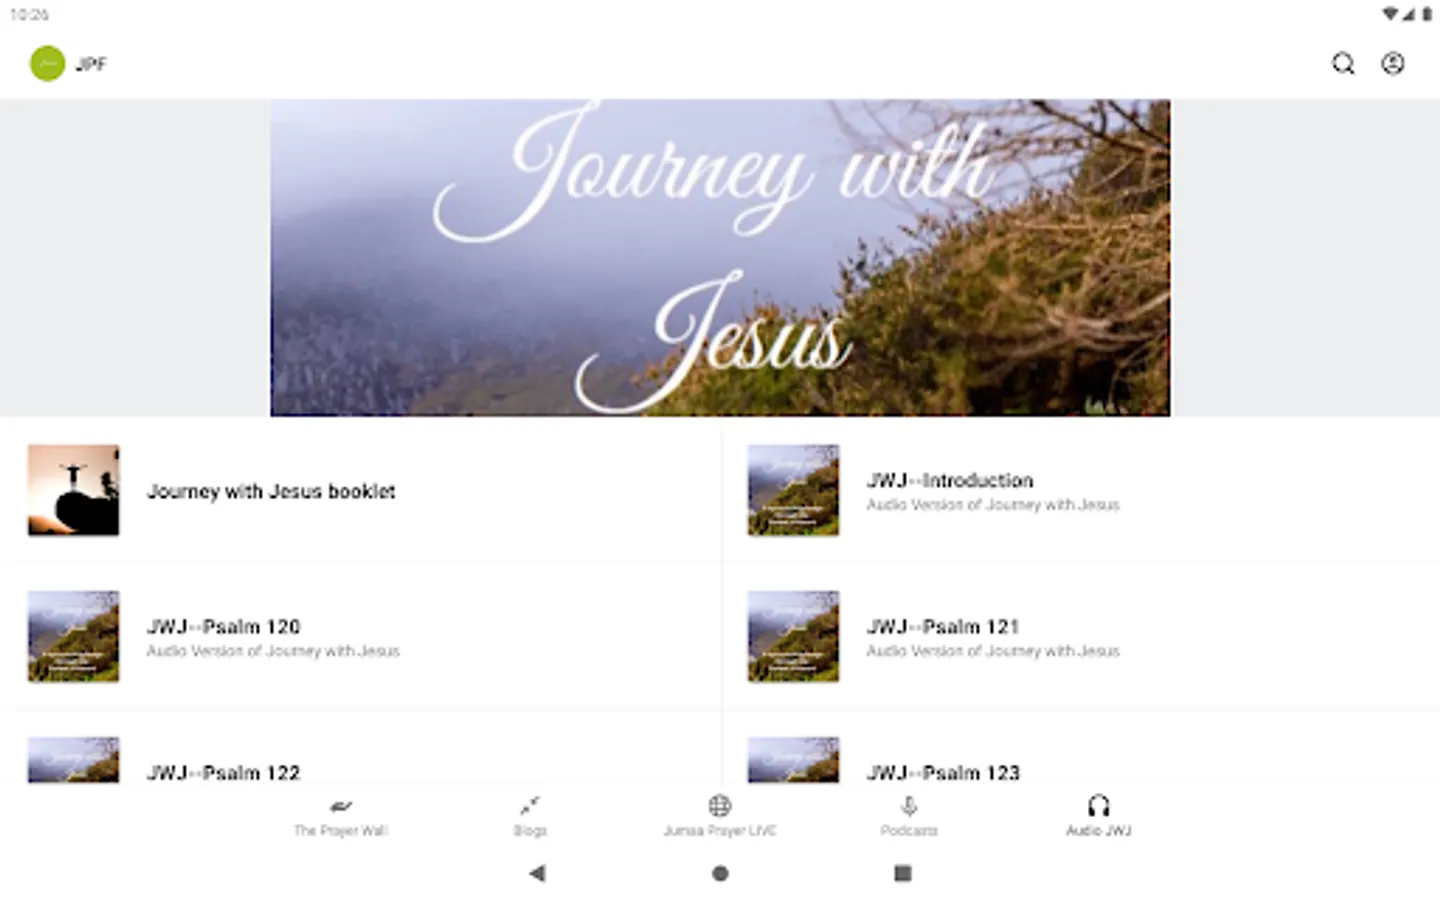The width and height of the screenshot is (1440, 900).
Task: Open the Jumaa Prayer LIVE globe icon
Action: point(719,806)
